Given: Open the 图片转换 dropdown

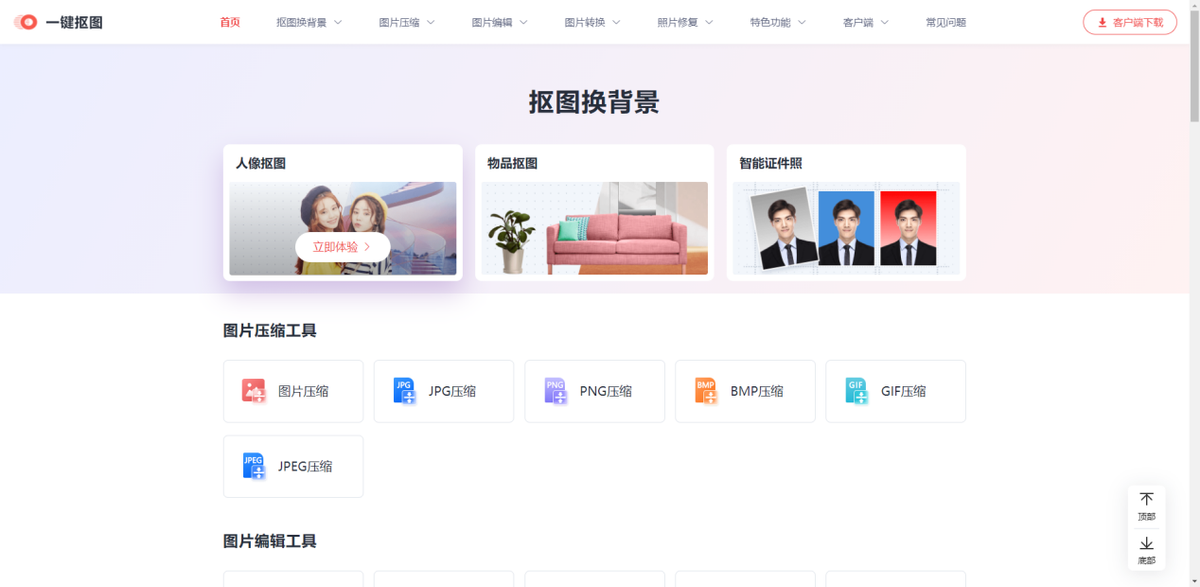Looking at the screenshot, I should (x=588, y=20).
